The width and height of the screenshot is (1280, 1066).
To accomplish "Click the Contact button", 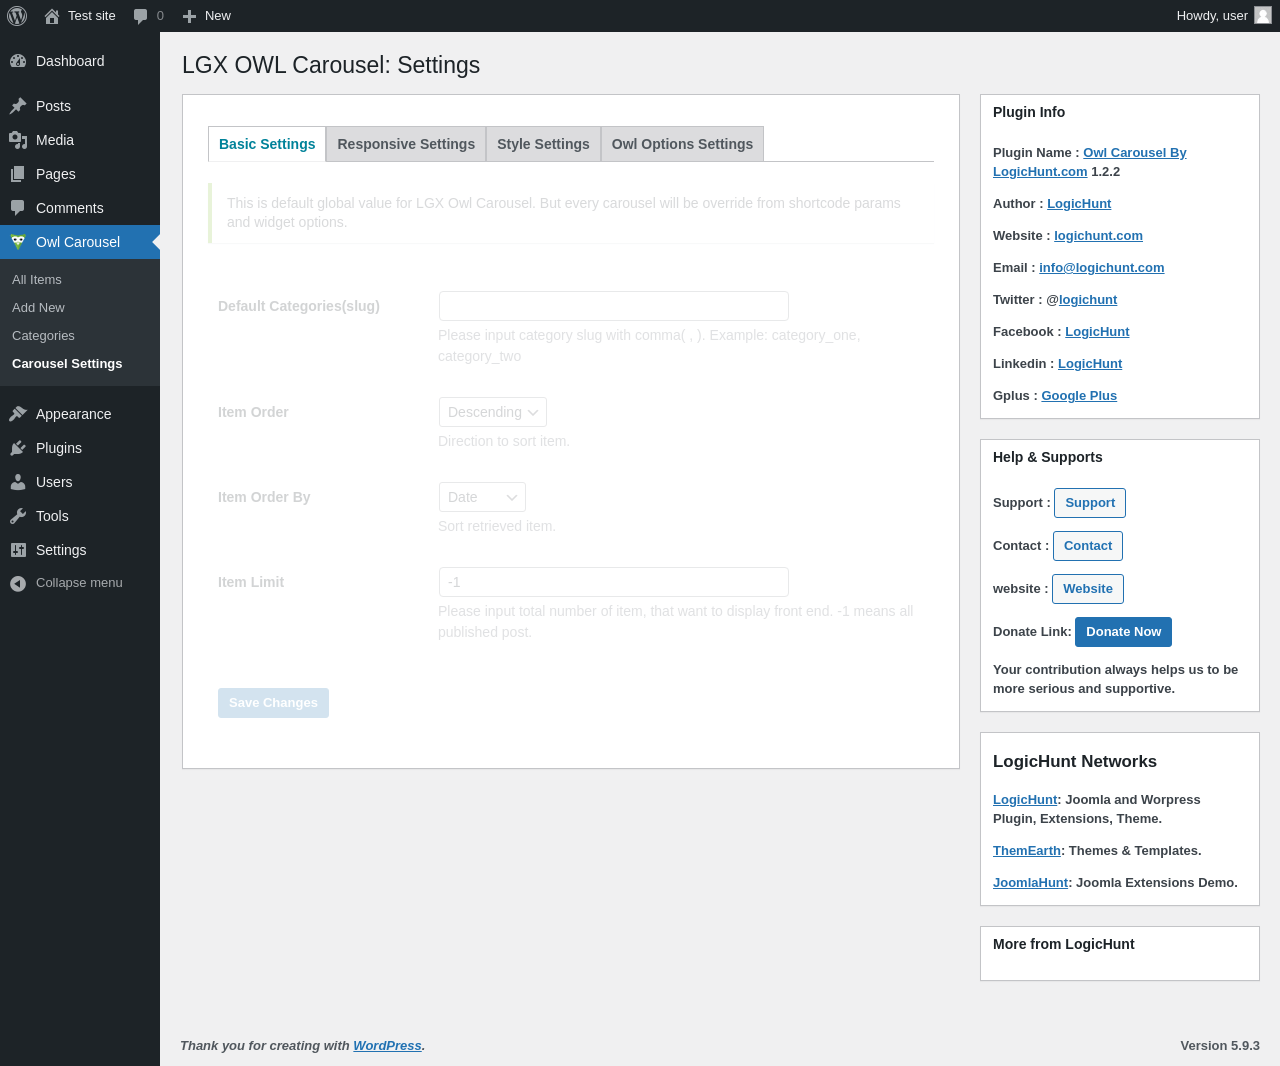I will [x=1088, y=546].
